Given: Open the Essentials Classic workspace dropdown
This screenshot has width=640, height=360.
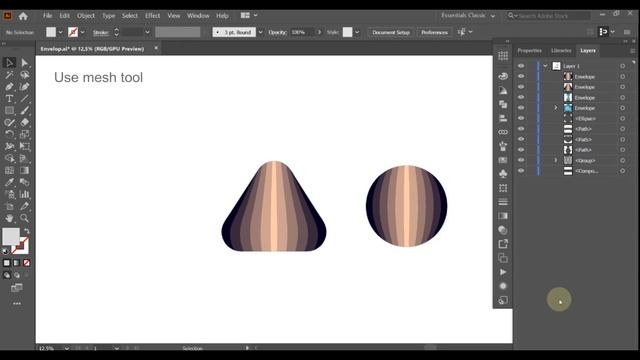Looking at the screenshot, I should coord(468,16).
